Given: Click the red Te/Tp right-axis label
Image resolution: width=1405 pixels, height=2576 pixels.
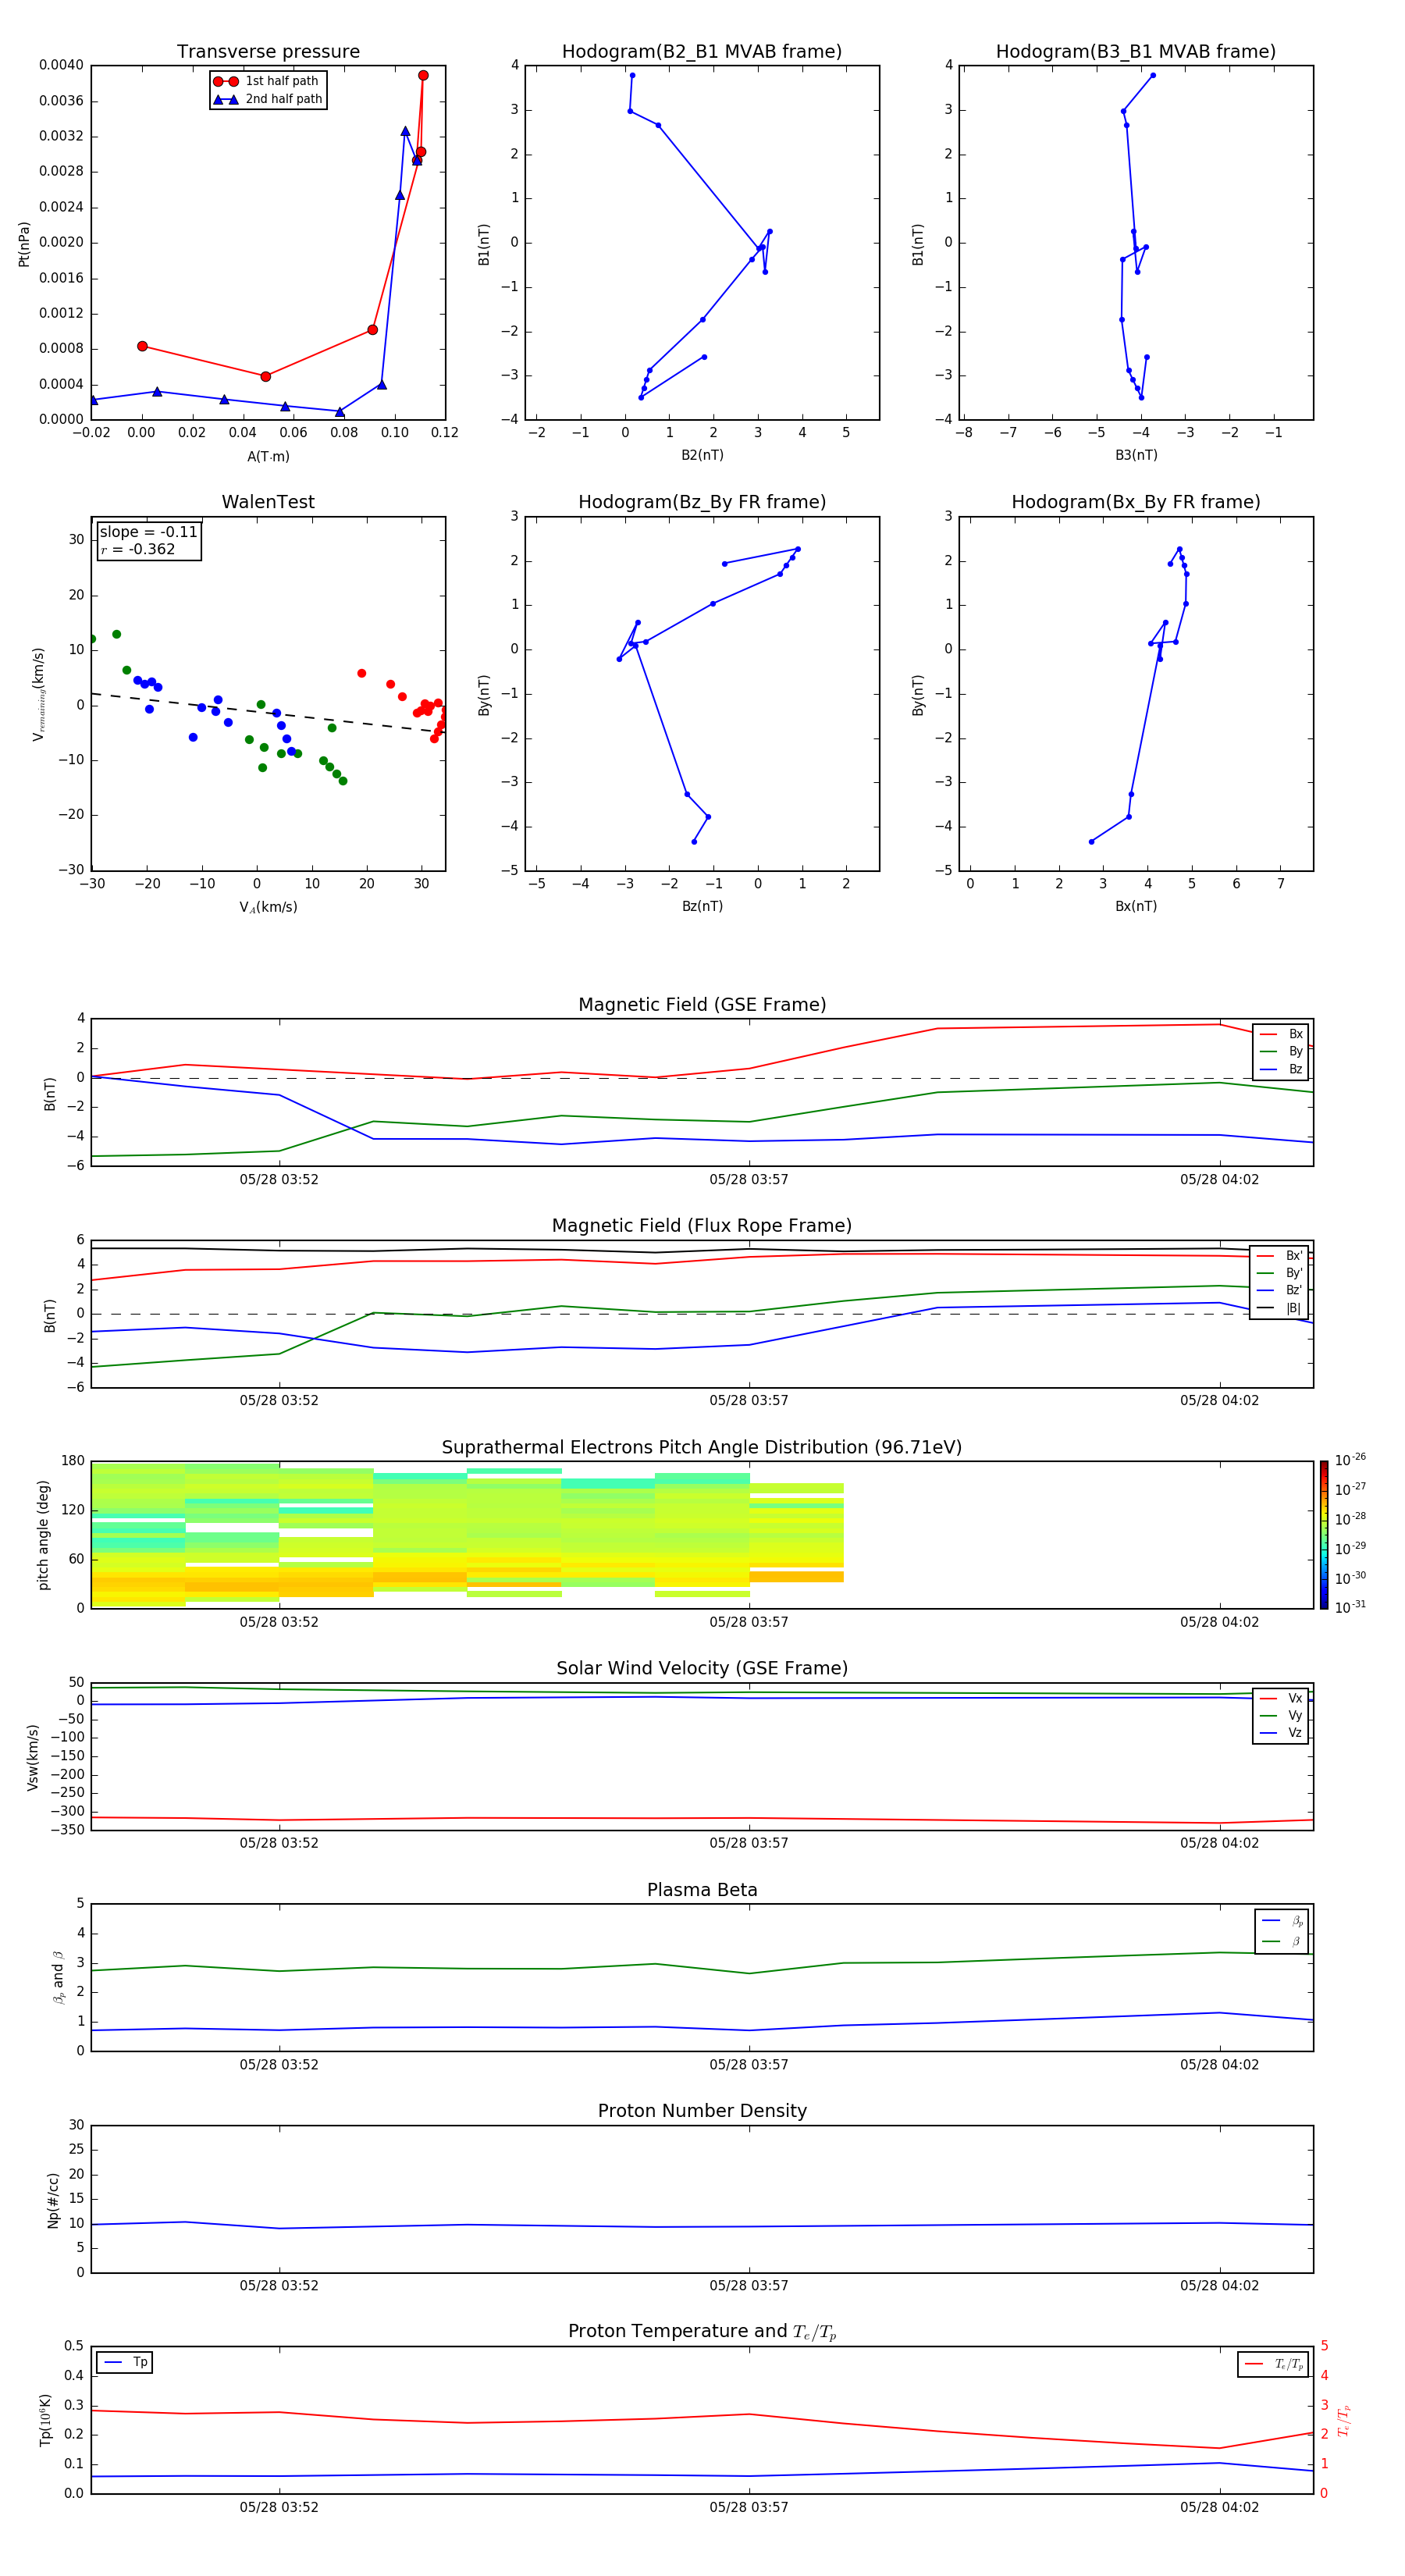Looking at the screenshot, I should (x=1344, y=2420).
